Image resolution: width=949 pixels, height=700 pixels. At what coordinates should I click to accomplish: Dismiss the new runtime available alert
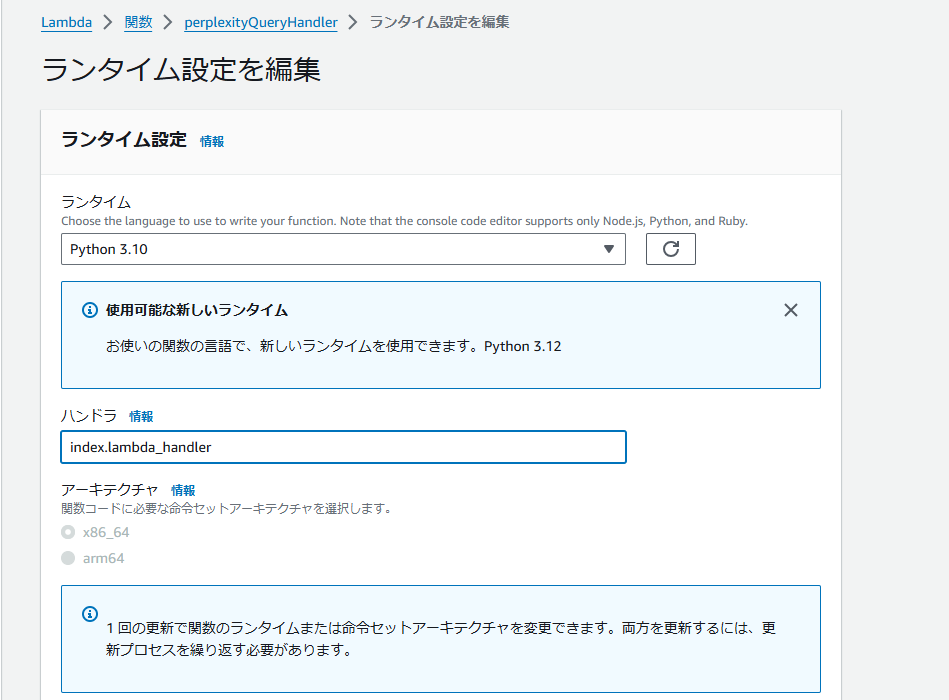[790, 310]
